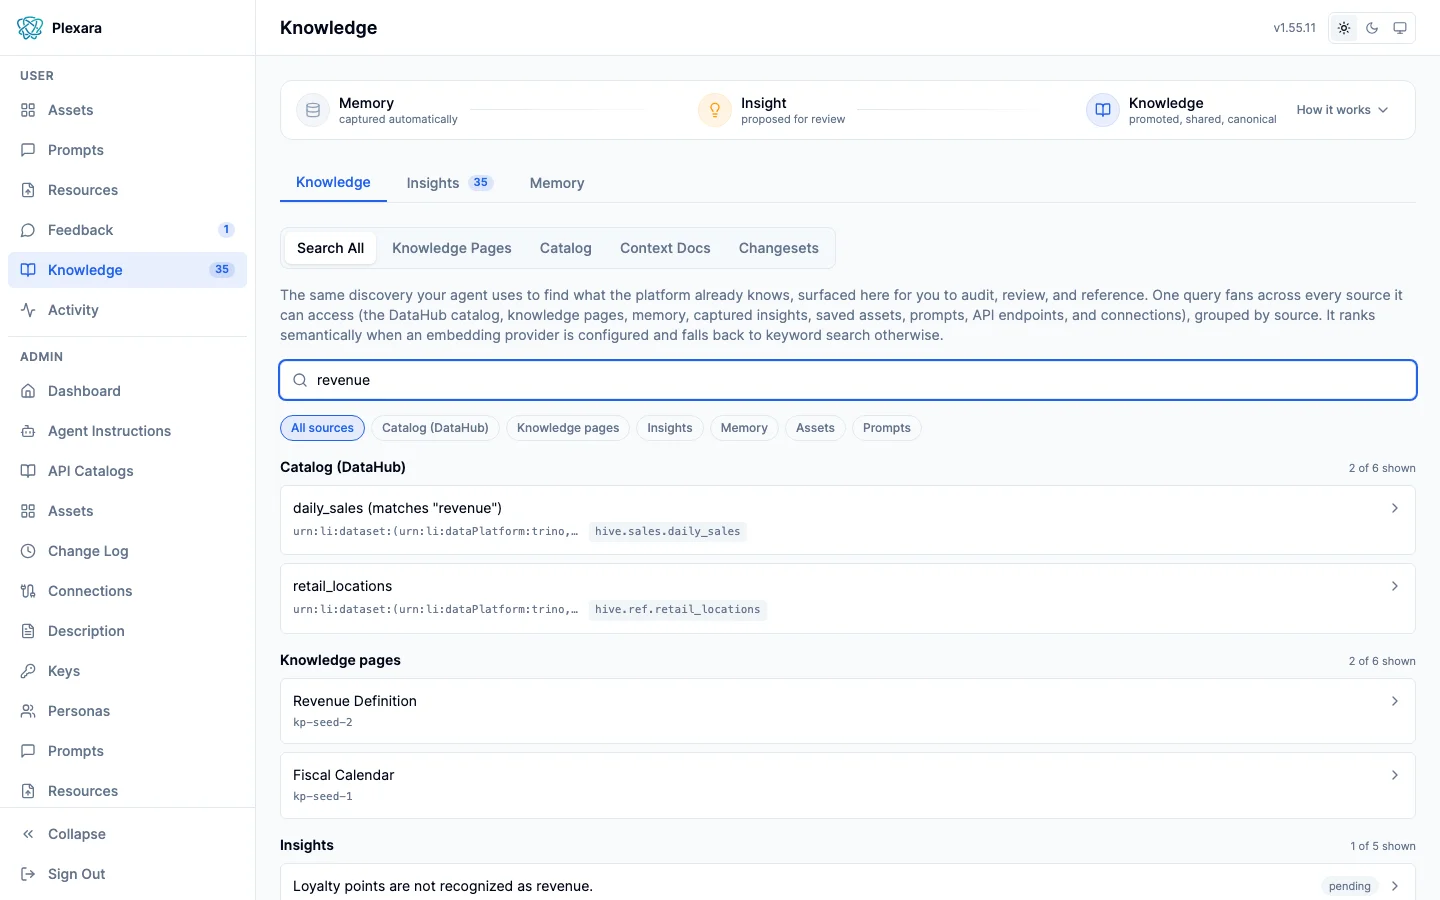Click hive.sales.daily_sales tag
The width and height of the screenshot is (1440, 900).
(x=667, y=532)
